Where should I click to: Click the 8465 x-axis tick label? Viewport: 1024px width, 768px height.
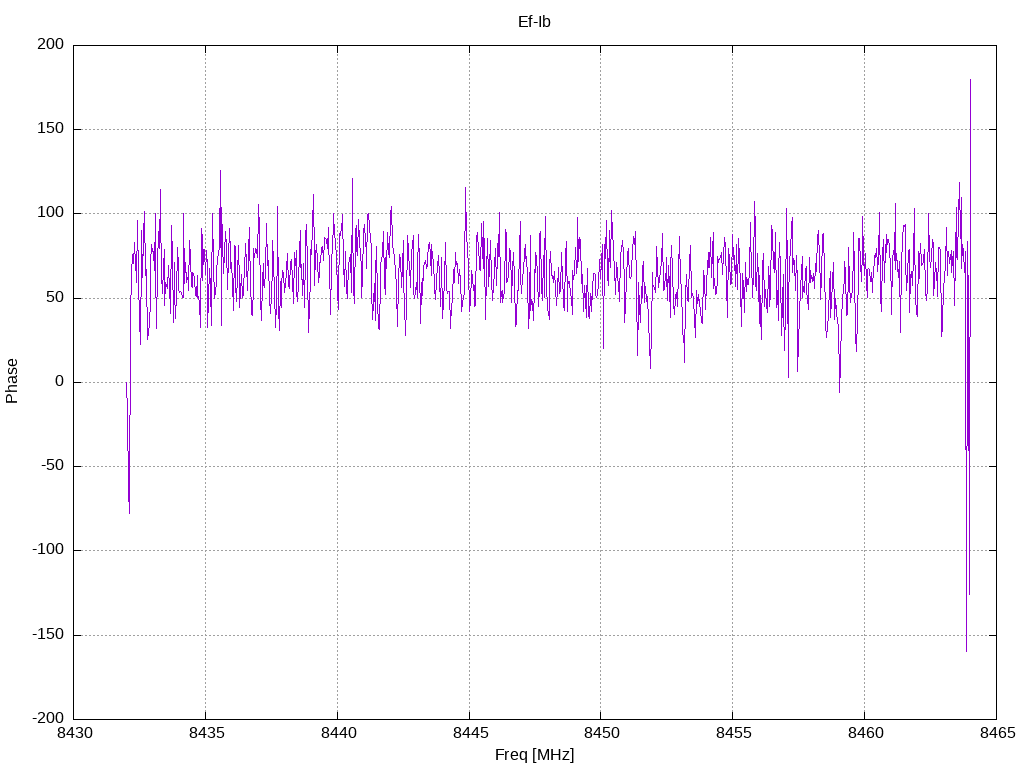(995, 734)
